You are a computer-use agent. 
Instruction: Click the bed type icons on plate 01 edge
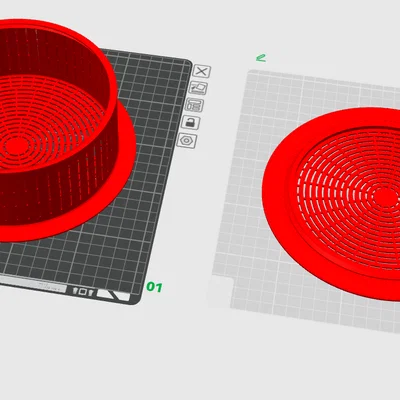click(83, 292)
